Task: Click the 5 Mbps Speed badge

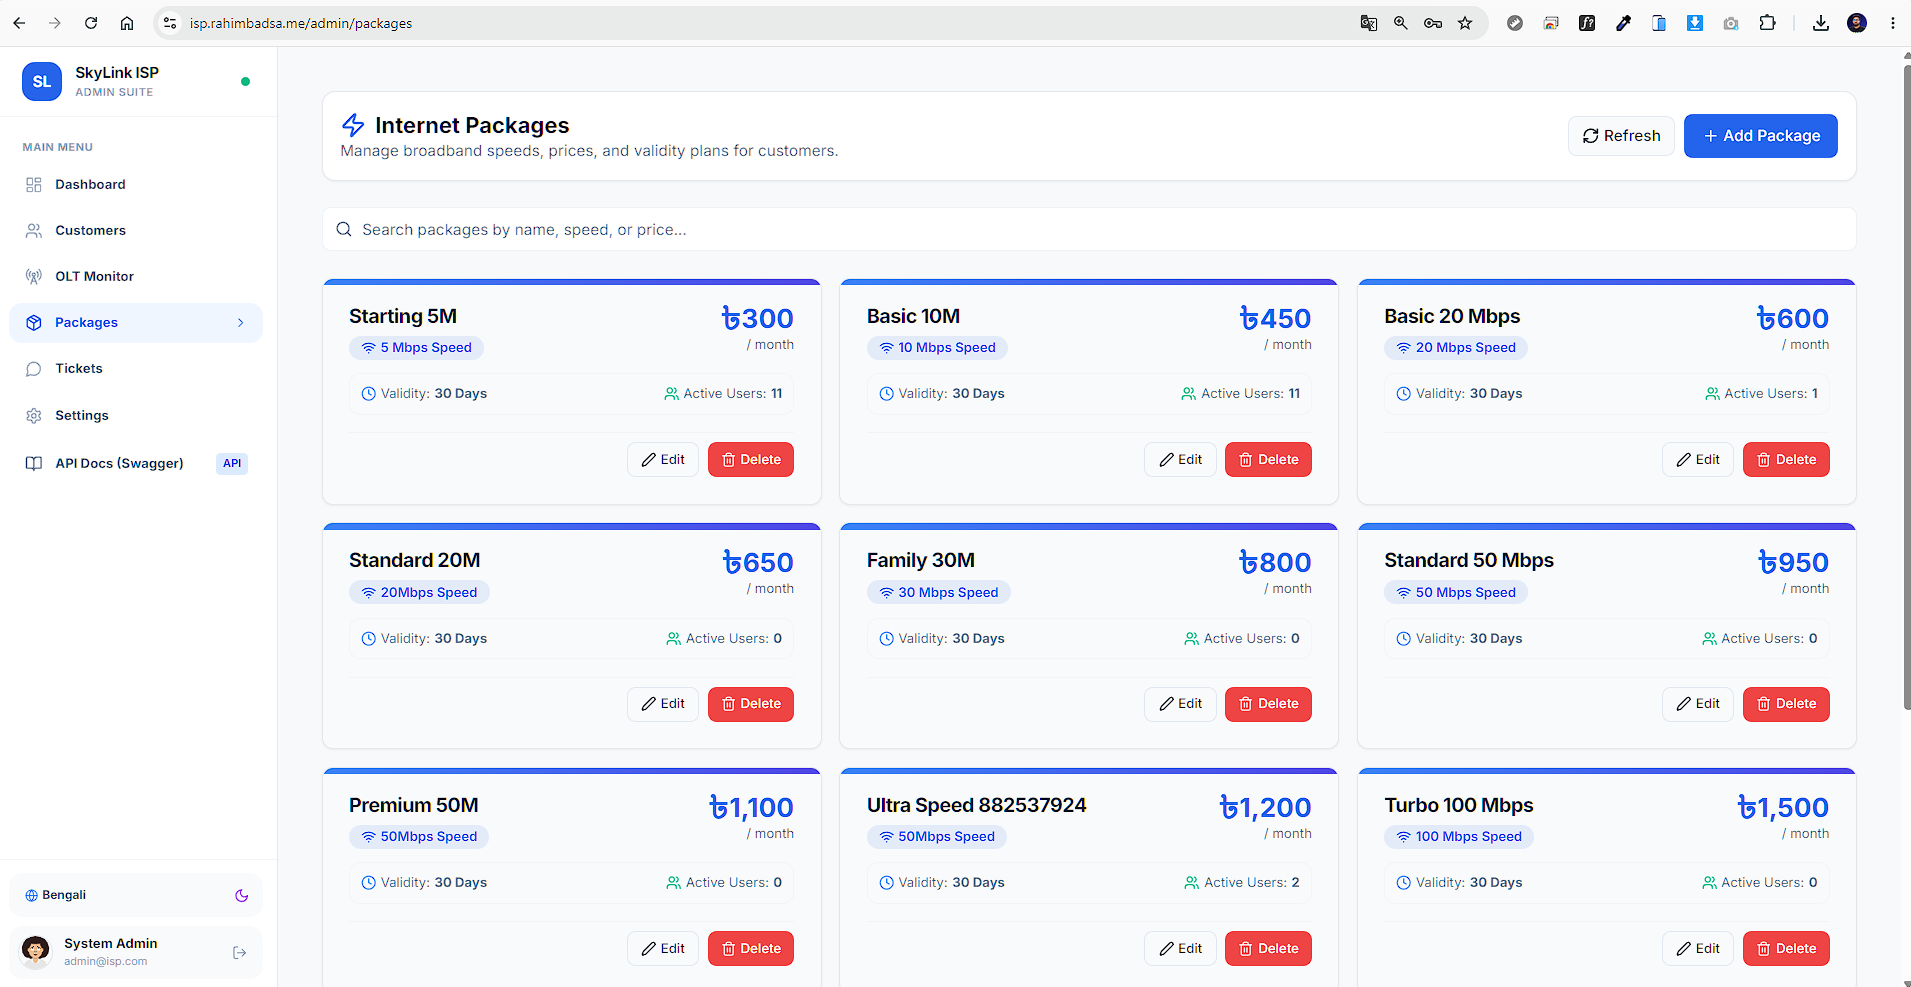Action: pos(416,348)
